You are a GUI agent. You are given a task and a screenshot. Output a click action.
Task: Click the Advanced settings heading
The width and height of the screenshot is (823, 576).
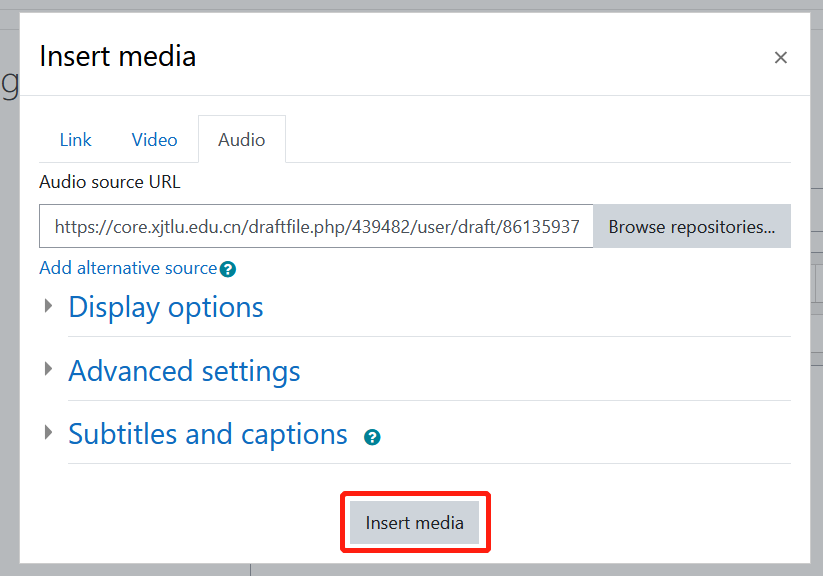coord(184,371)
